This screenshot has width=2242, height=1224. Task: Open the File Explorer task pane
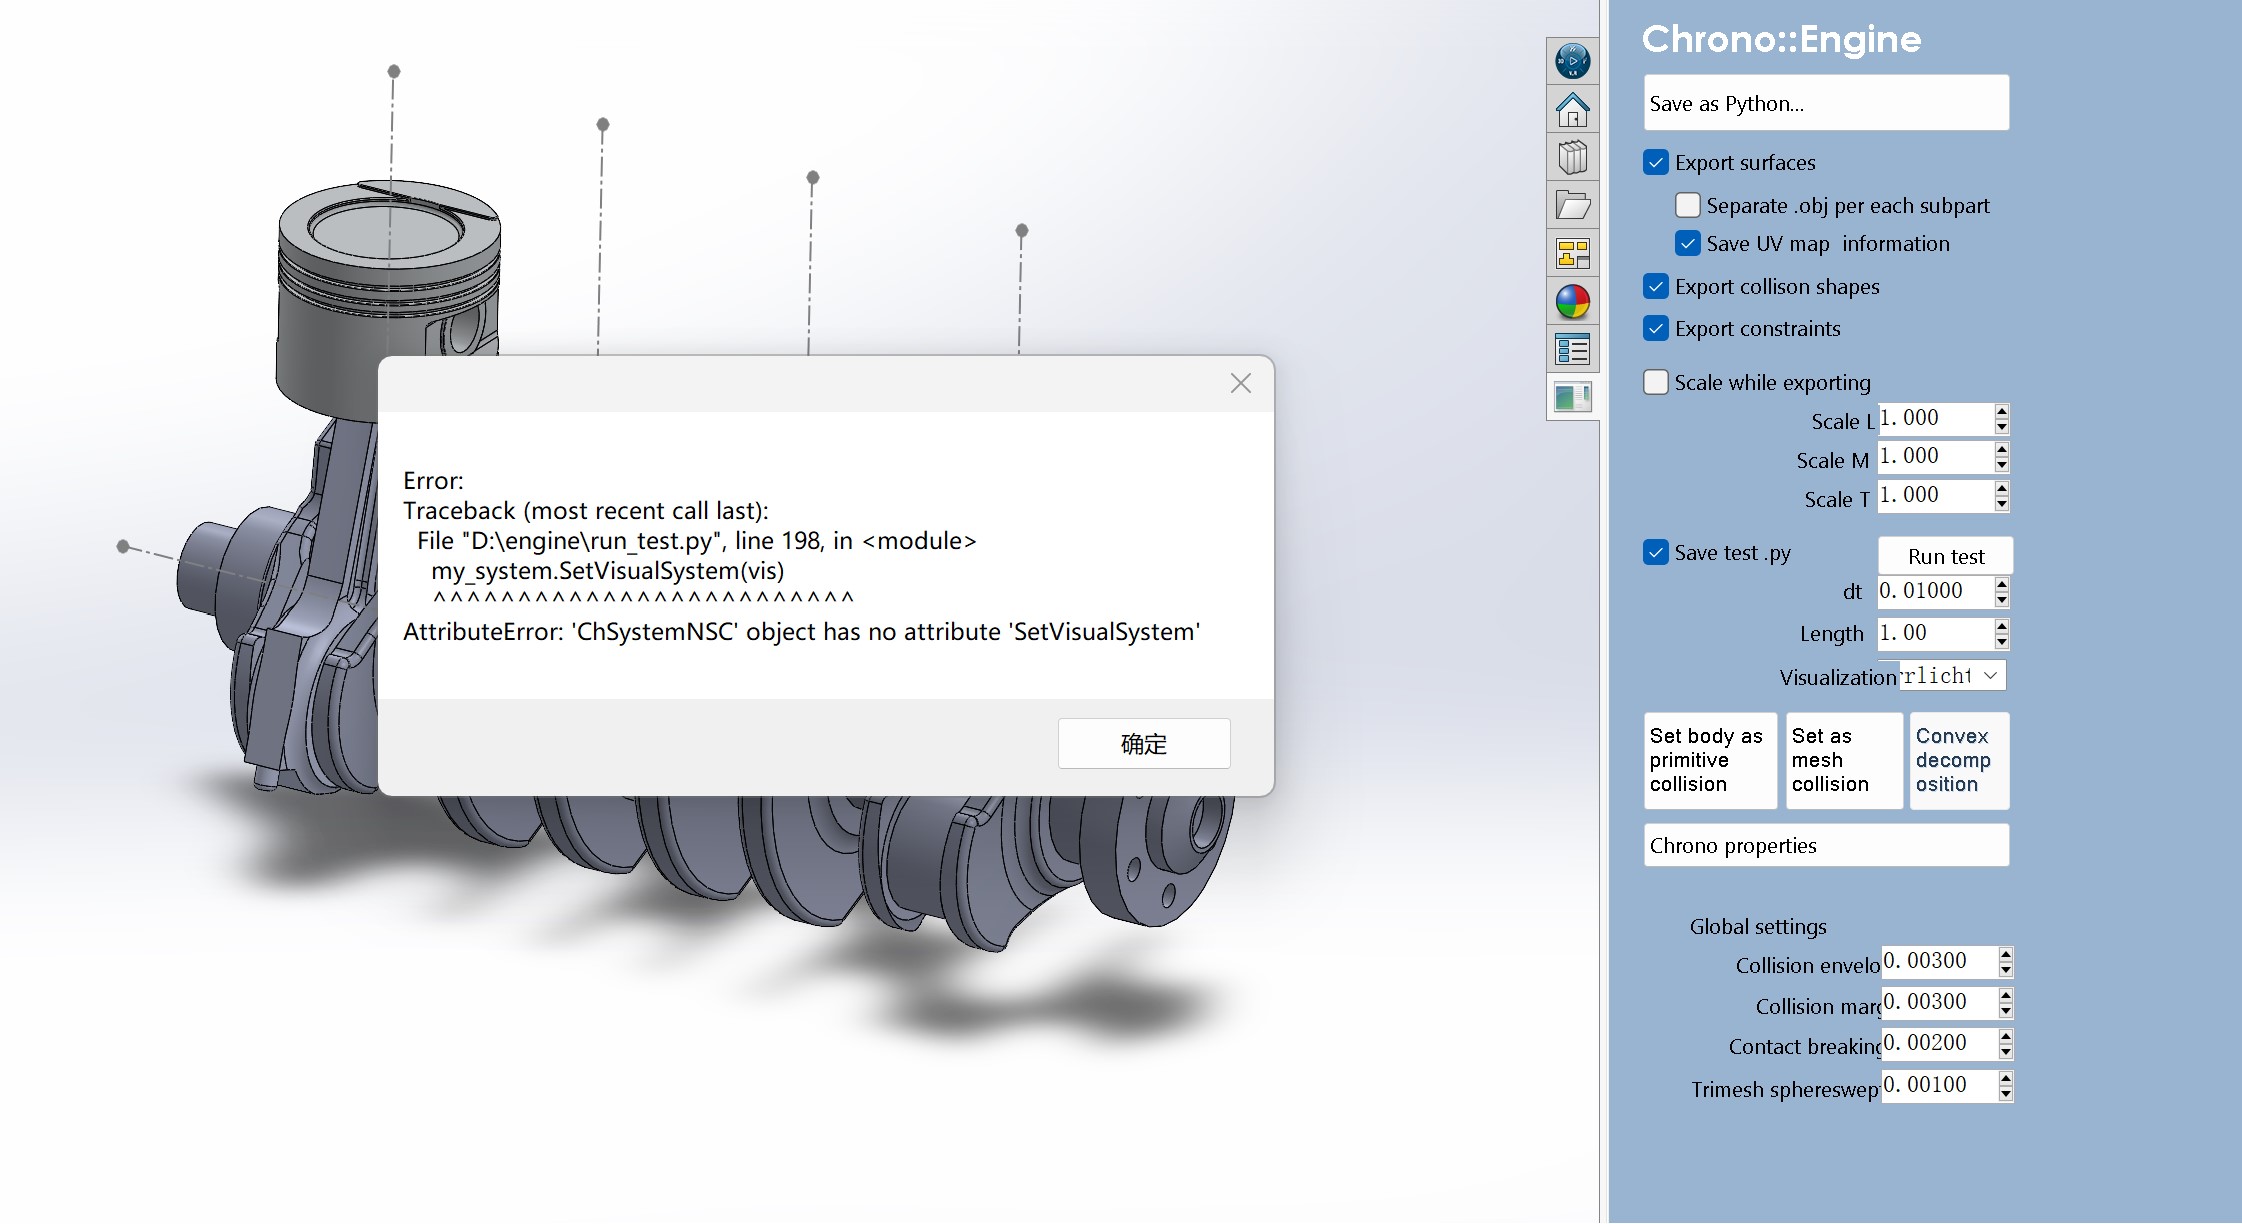coord(1572,204)
